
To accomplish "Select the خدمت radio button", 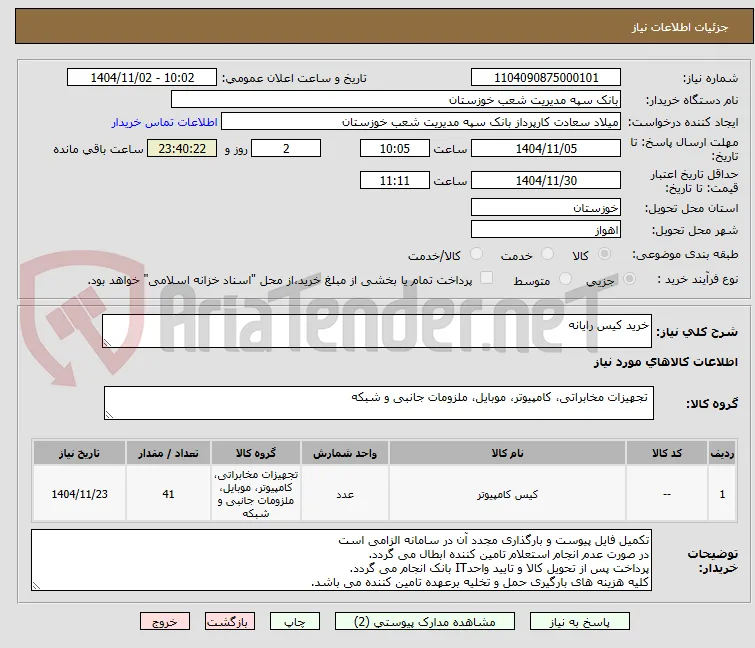I will pos(547,254).
